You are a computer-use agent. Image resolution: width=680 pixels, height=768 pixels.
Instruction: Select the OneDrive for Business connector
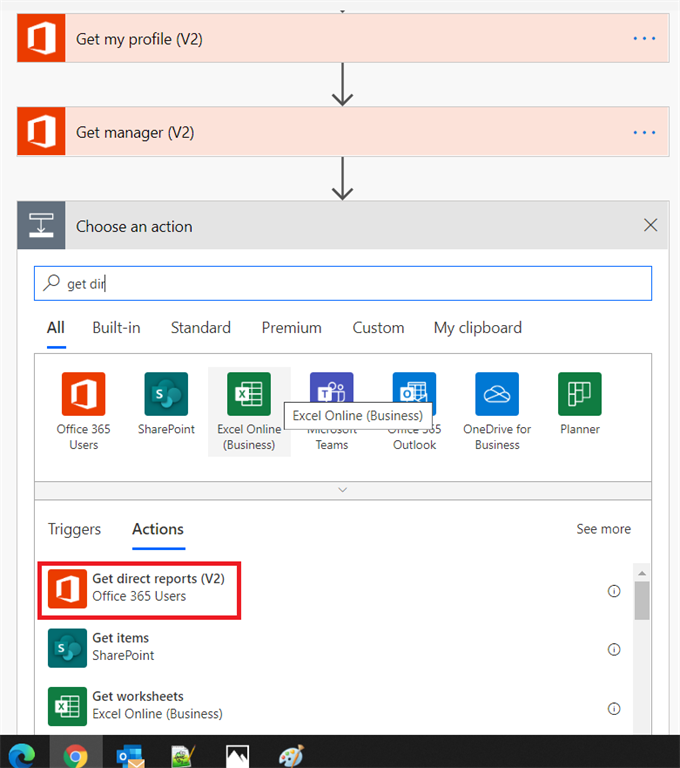497,394
